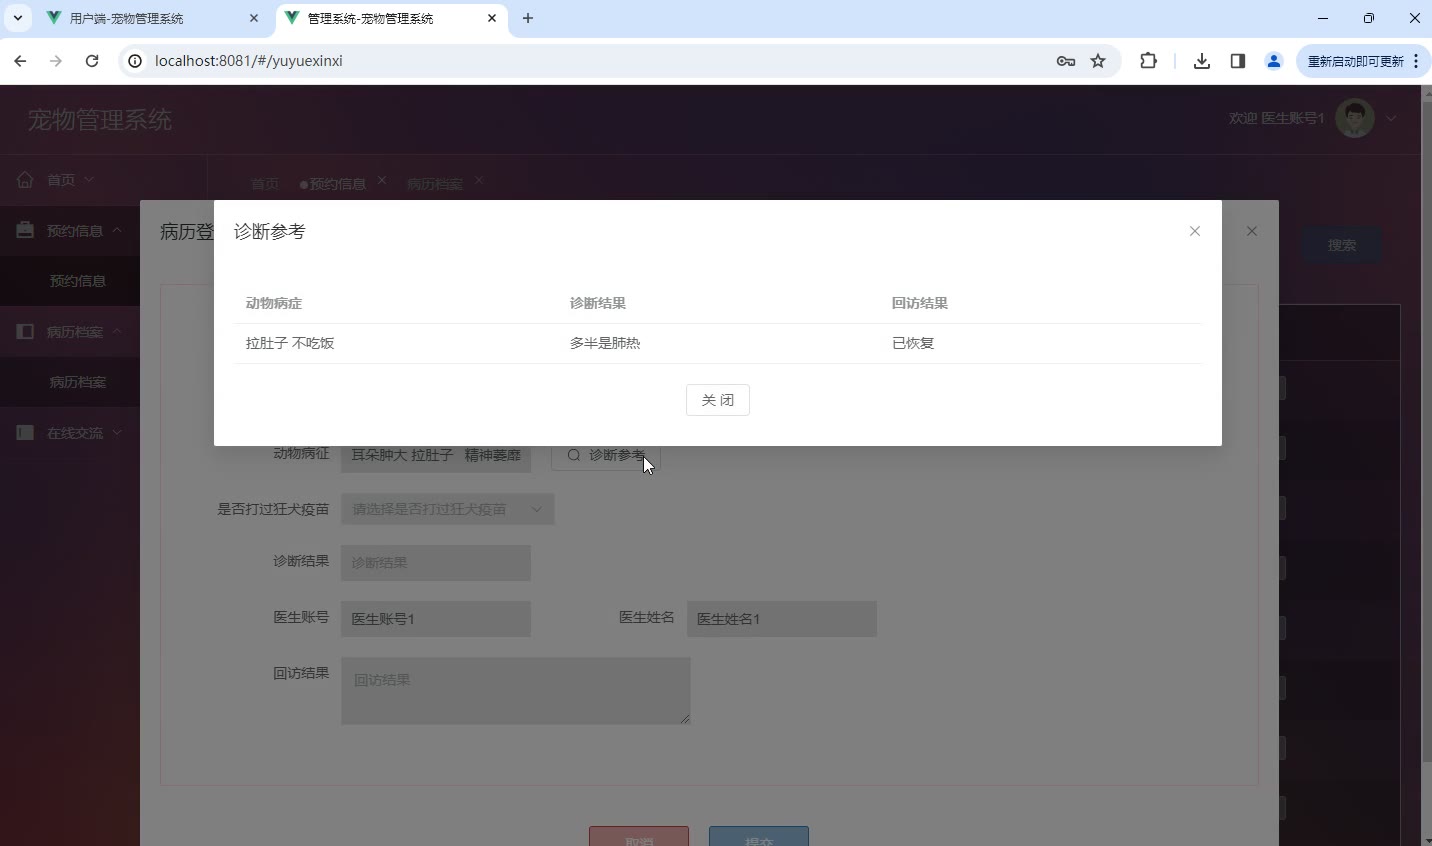The width and height of the screenshot is (1432, 846).
Task: Close the 诊断参考 dialog with X icon
Action: point(1194,231)
